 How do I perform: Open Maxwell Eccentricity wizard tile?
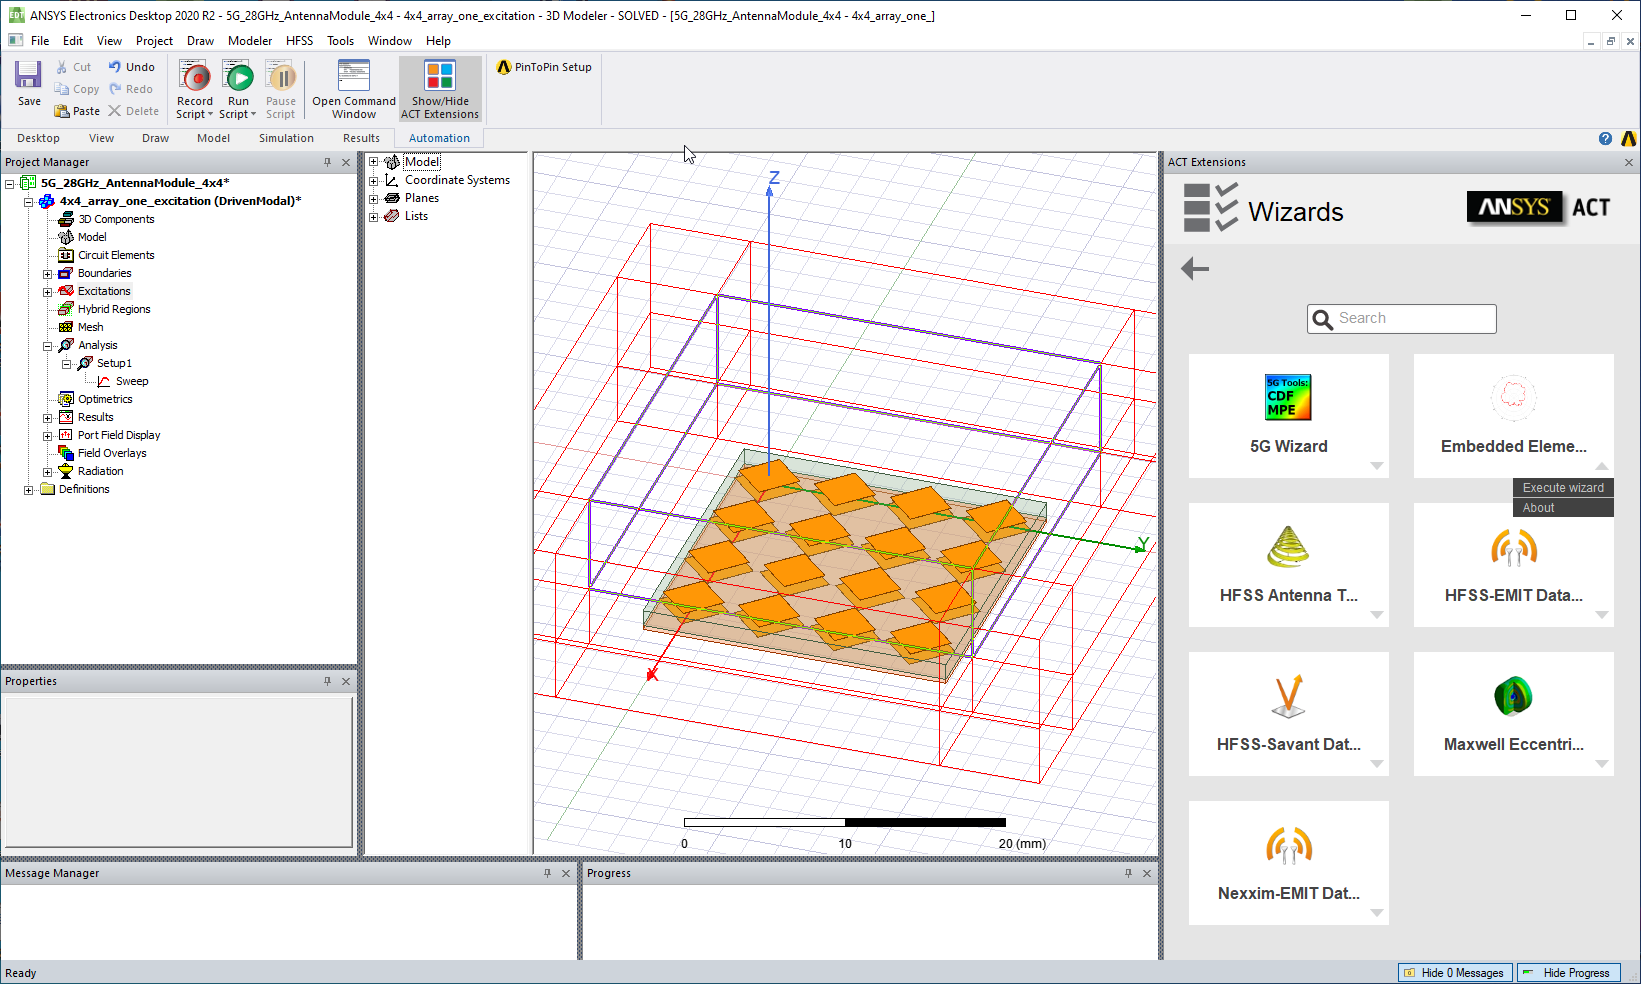1514,714
